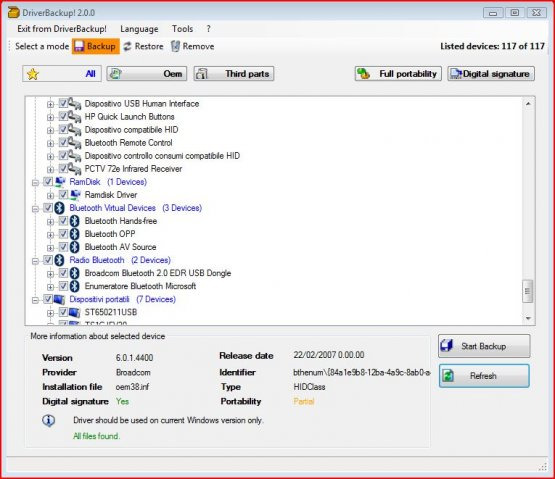Click the bthenum identifier value
This screenshot has height=479, width=555.
pyautogui.click(x=361, y=372)
